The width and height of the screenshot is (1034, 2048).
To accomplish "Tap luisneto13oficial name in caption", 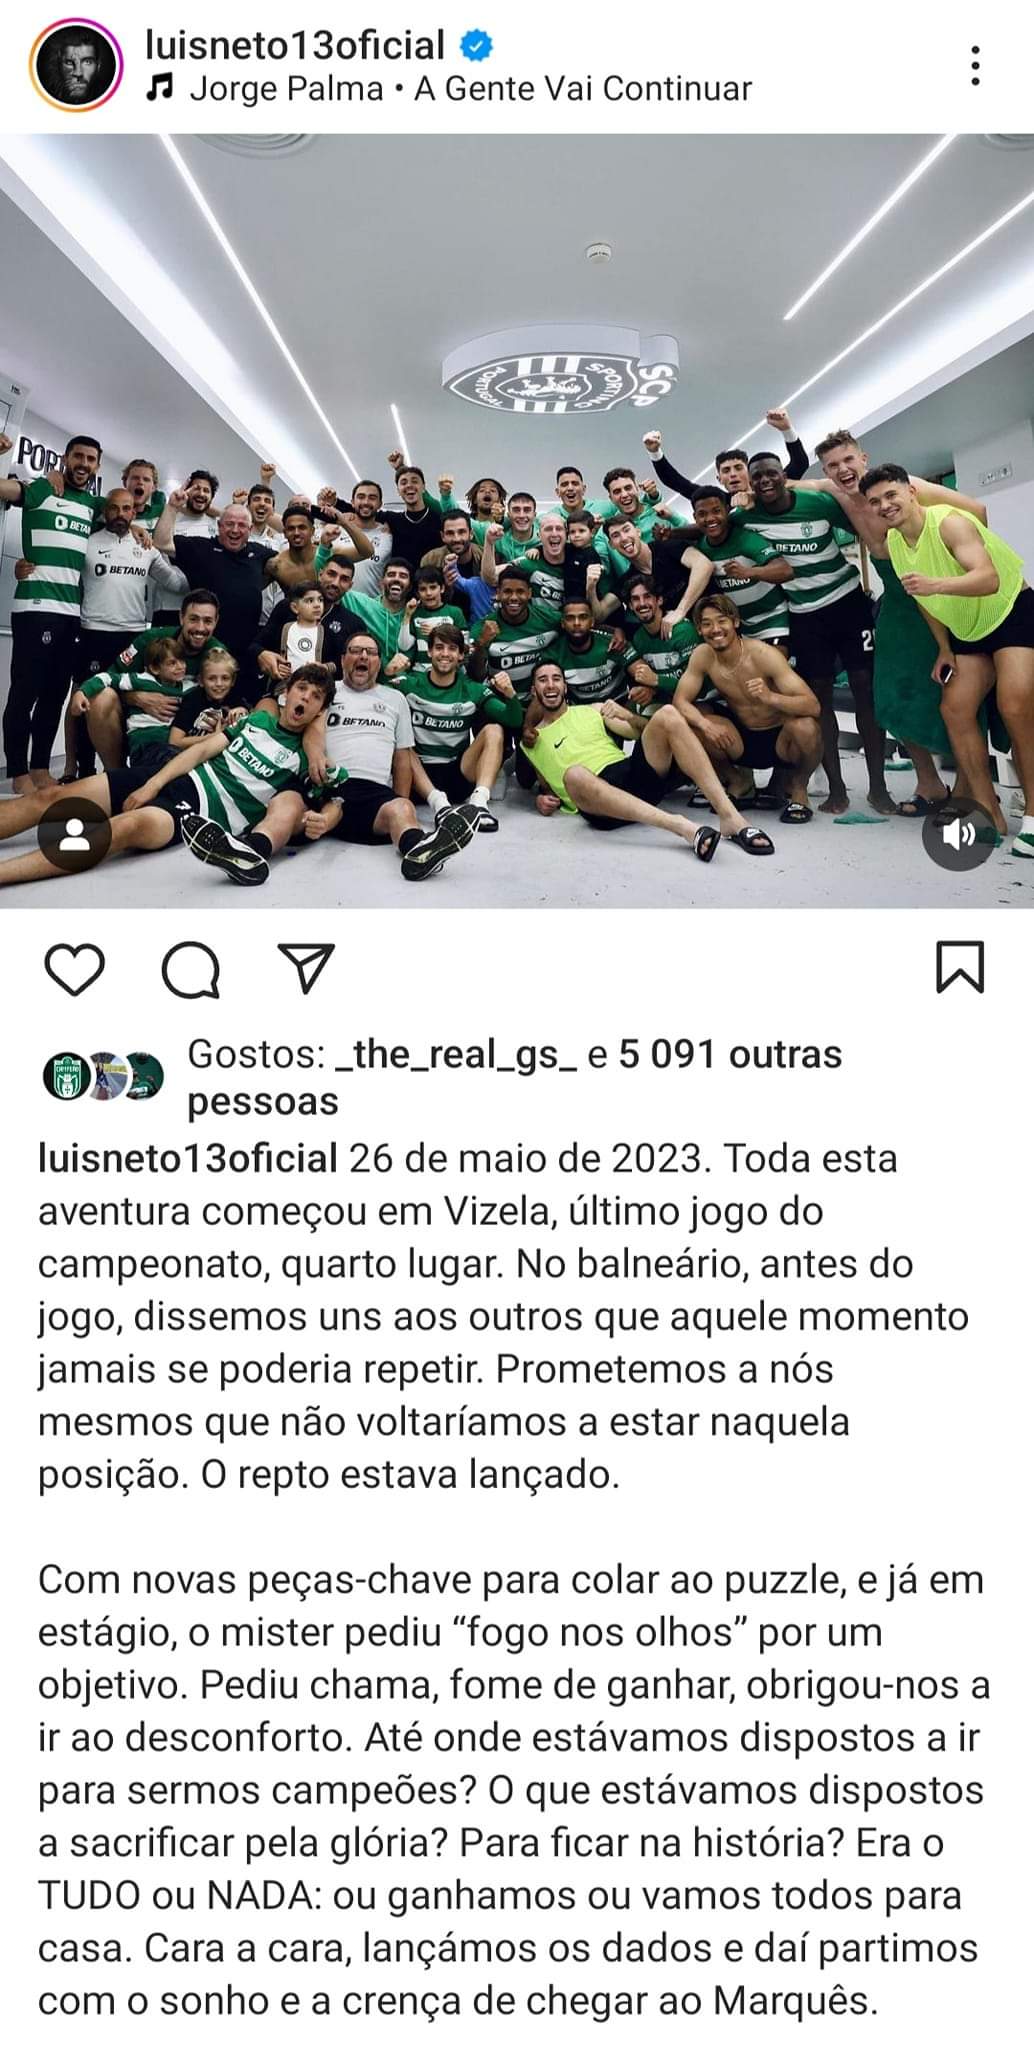I will click(x=188, y=1160).
